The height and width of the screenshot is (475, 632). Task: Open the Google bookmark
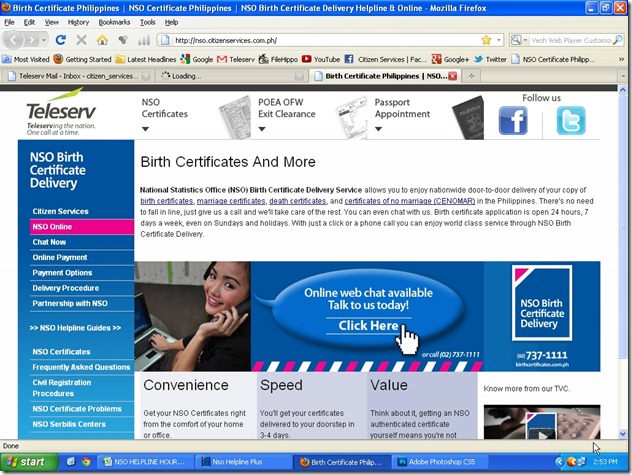coord(197,59)
